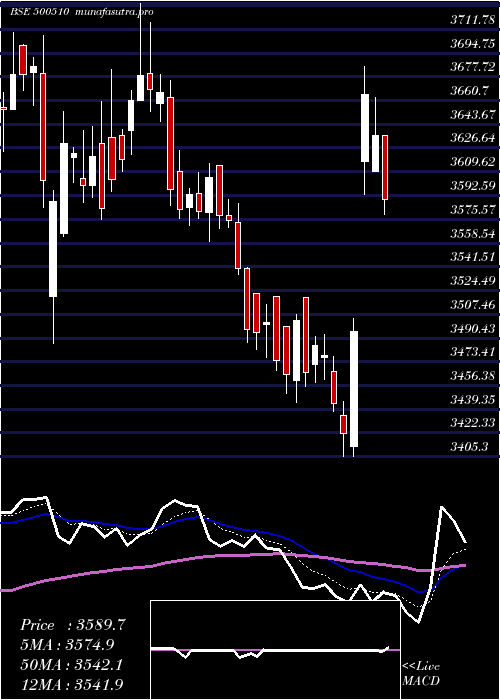Image resolution: width=500 pixels, height=700 pixels.
Task: Click the price label 3439.35
Action: click(473, 400)
